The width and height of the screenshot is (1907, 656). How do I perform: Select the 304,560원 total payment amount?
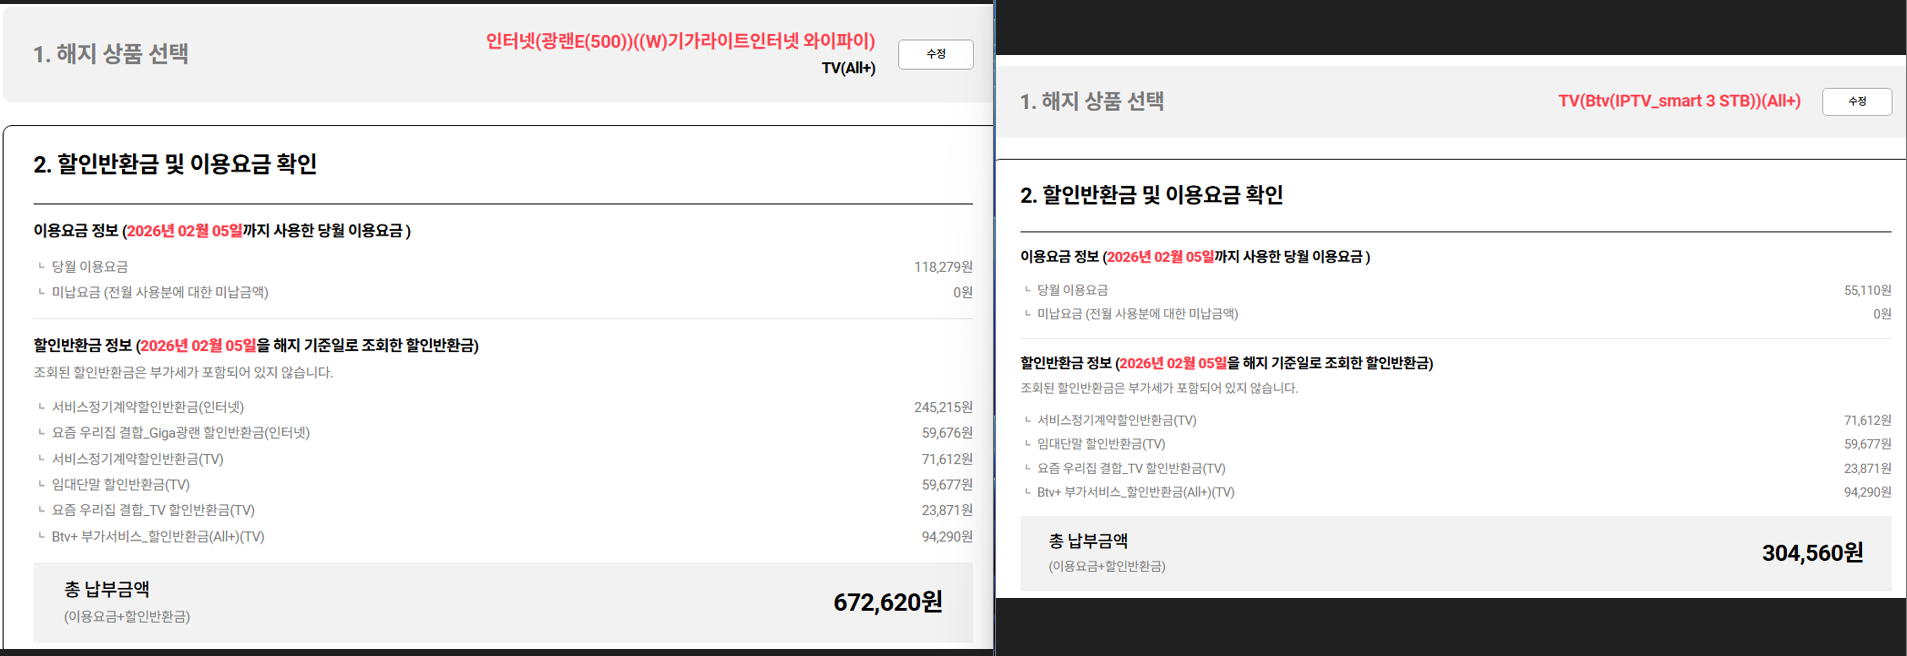[x=1811, y=553]
